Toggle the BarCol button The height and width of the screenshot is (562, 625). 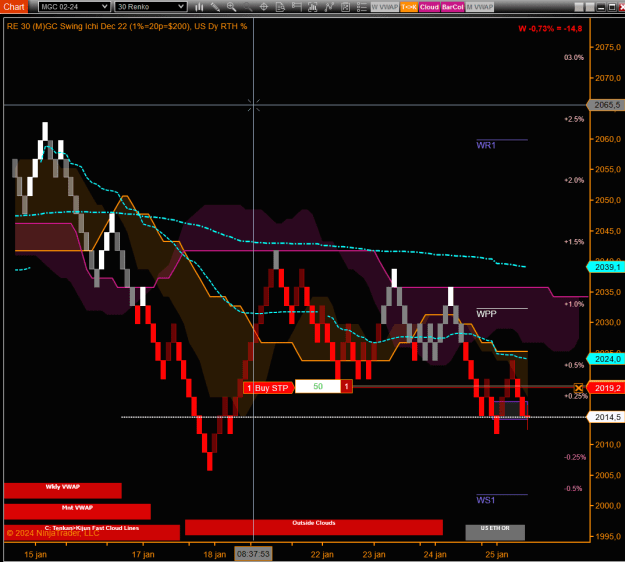pyautogui.click(x=452, y=7)
